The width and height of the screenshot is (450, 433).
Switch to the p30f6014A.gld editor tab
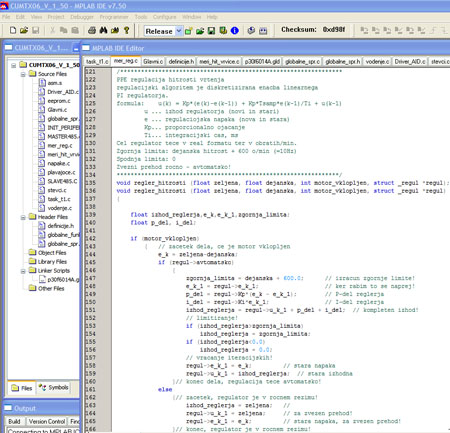262,62
